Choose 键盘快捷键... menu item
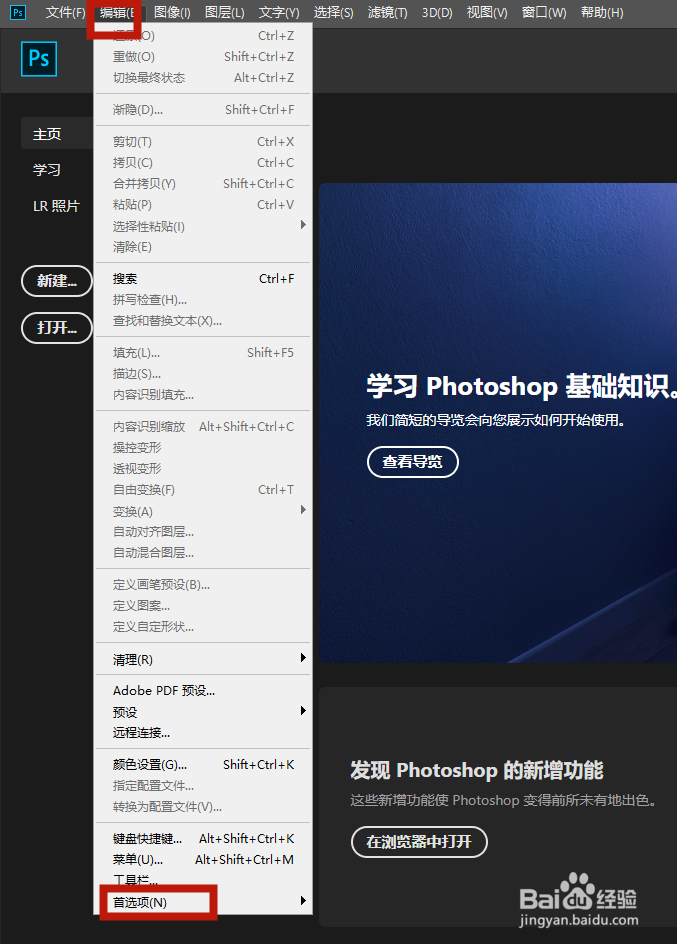Screen dimensions: 677x944 click(x=203, y=839)
